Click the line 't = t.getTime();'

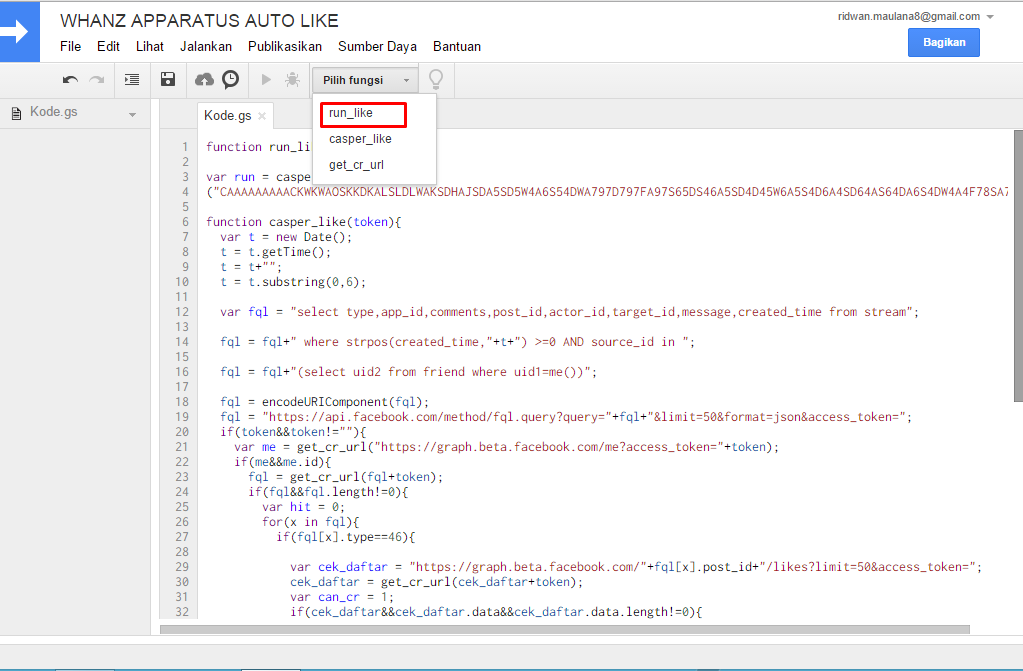pyautogui.click(x=275, y=252)
